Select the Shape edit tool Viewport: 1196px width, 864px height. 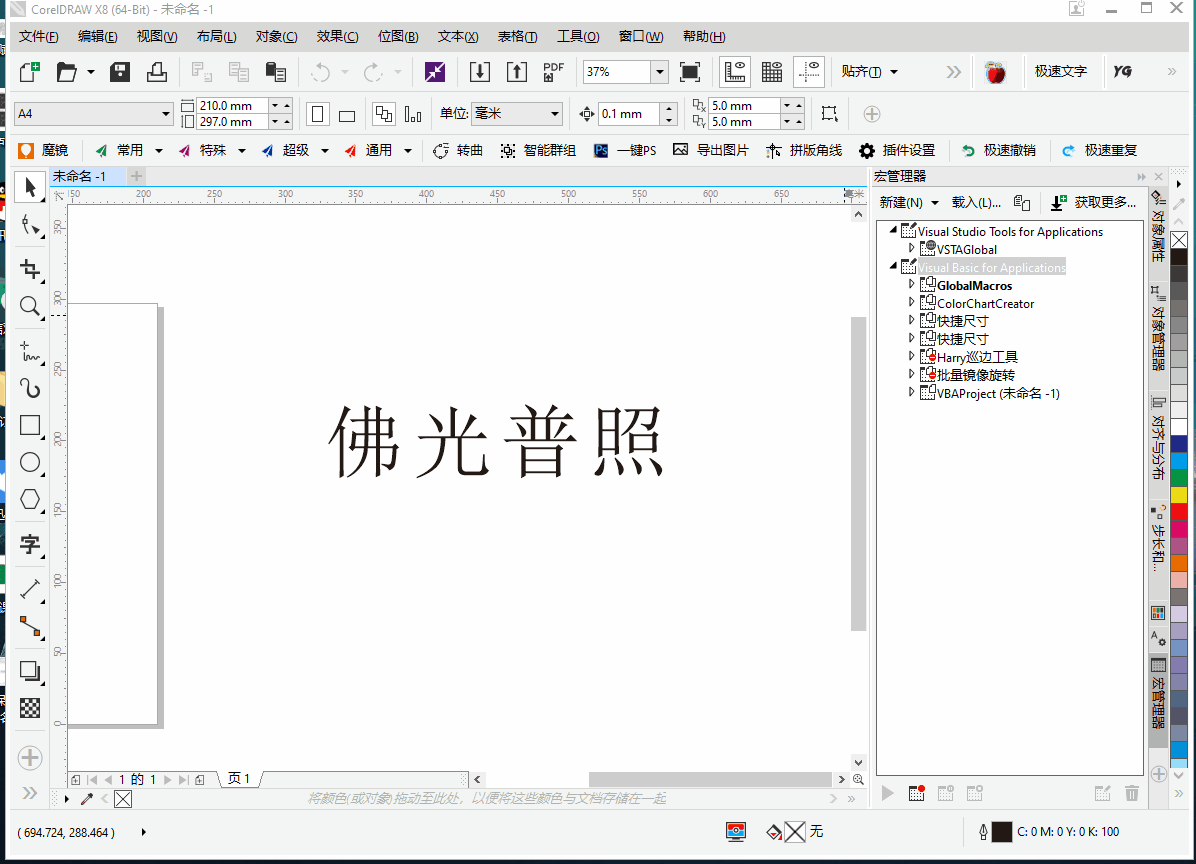pos(30,226)
